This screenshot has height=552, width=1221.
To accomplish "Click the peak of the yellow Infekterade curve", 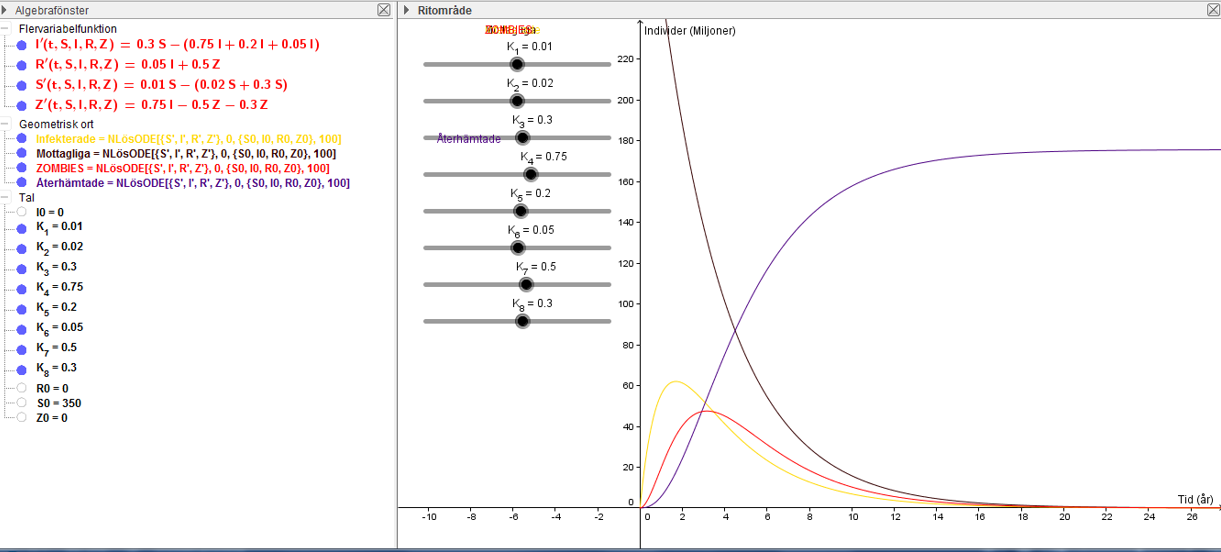I will (x=677, y=381).
